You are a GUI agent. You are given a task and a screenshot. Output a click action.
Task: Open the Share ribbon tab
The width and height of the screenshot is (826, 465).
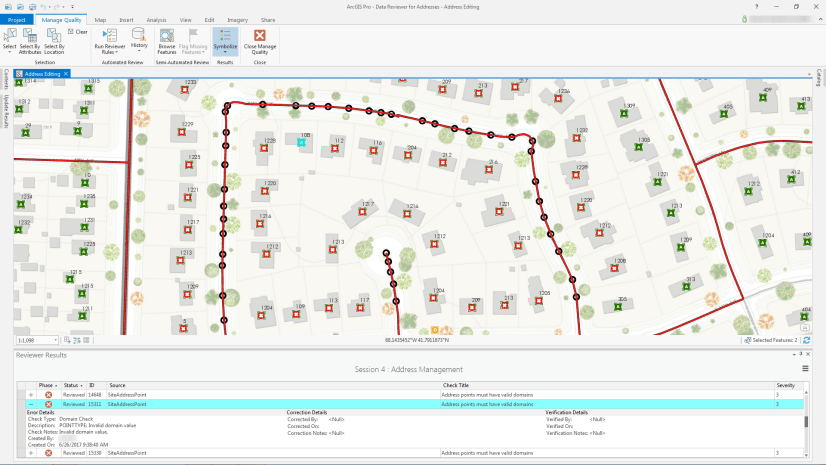coord(268,20)
